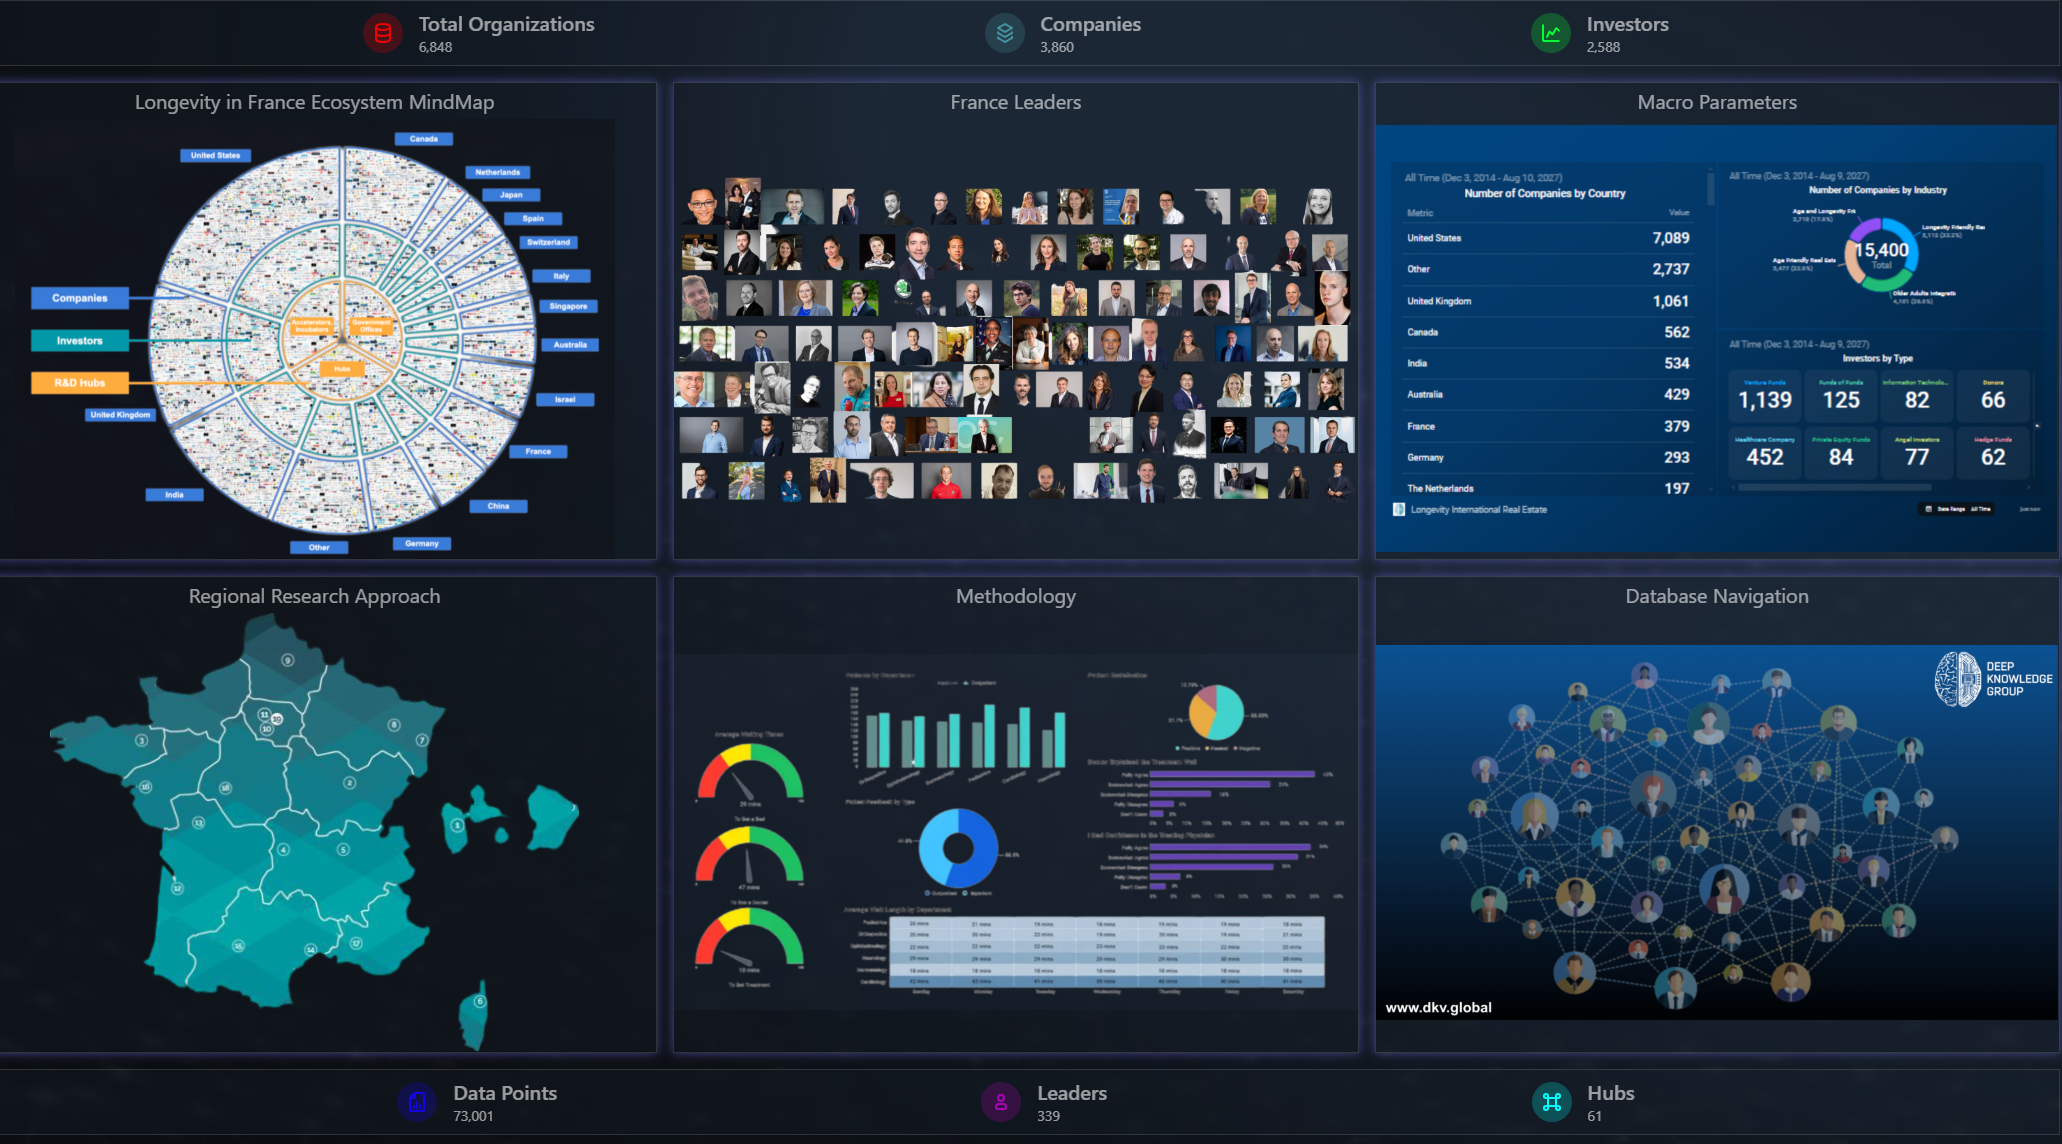Click the red Total Organizations database icon

382,34
